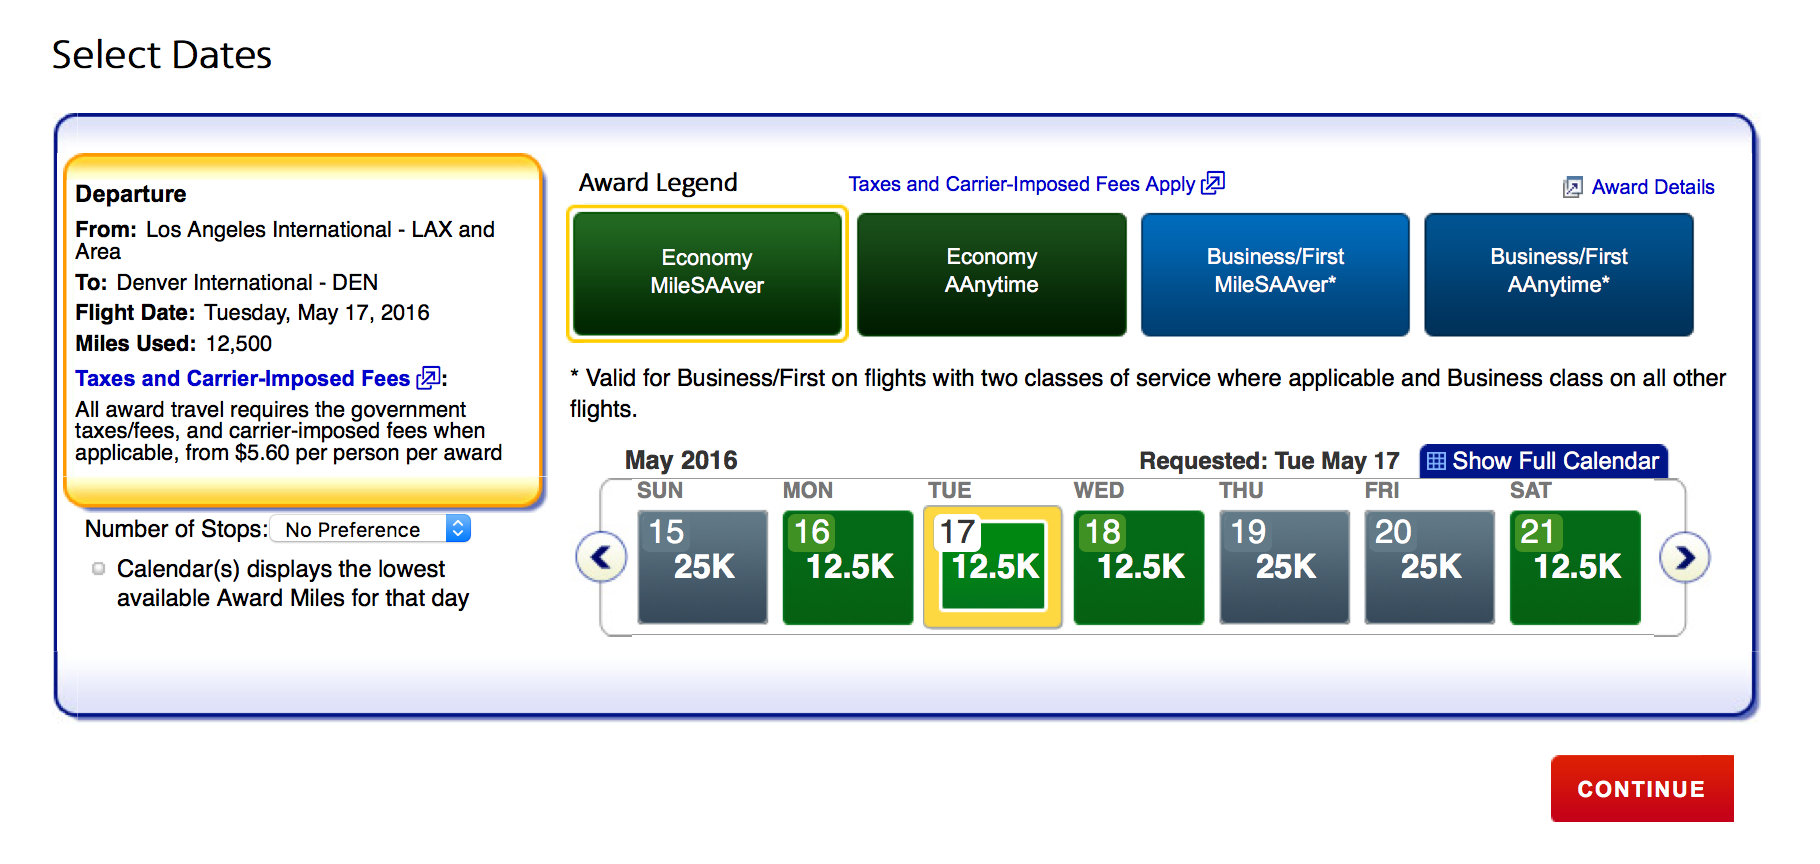This screenshot has width=1820, height=864.
Task: Click the 'Award Legend' label
Action: [x=658, y=183]
